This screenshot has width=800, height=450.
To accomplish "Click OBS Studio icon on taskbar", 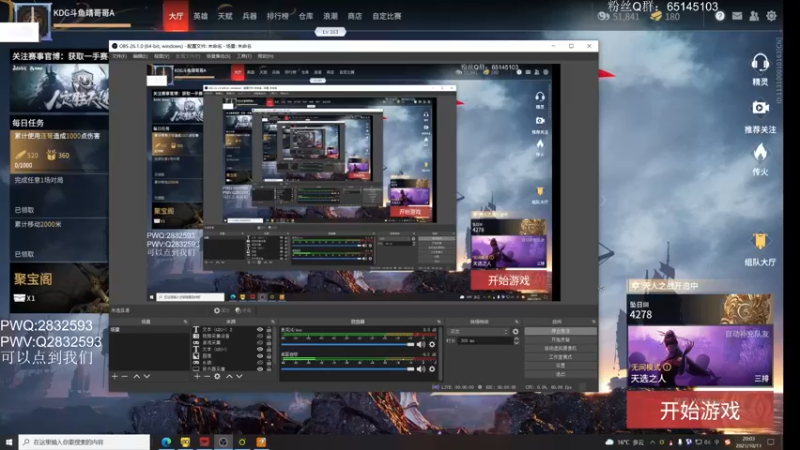I will click(x=223, y=442).
